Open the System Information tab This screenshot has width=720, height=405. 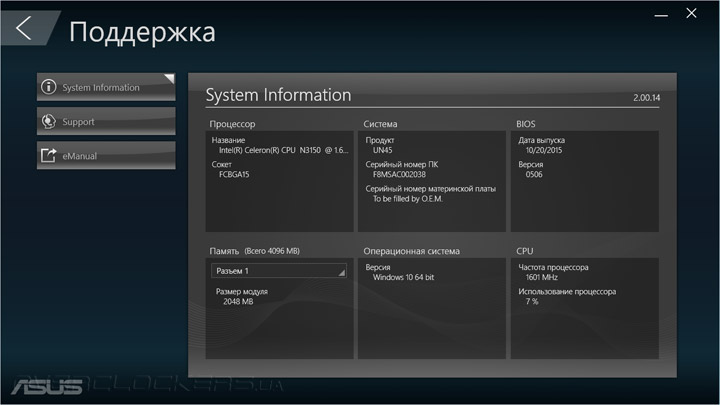[106, 87]
